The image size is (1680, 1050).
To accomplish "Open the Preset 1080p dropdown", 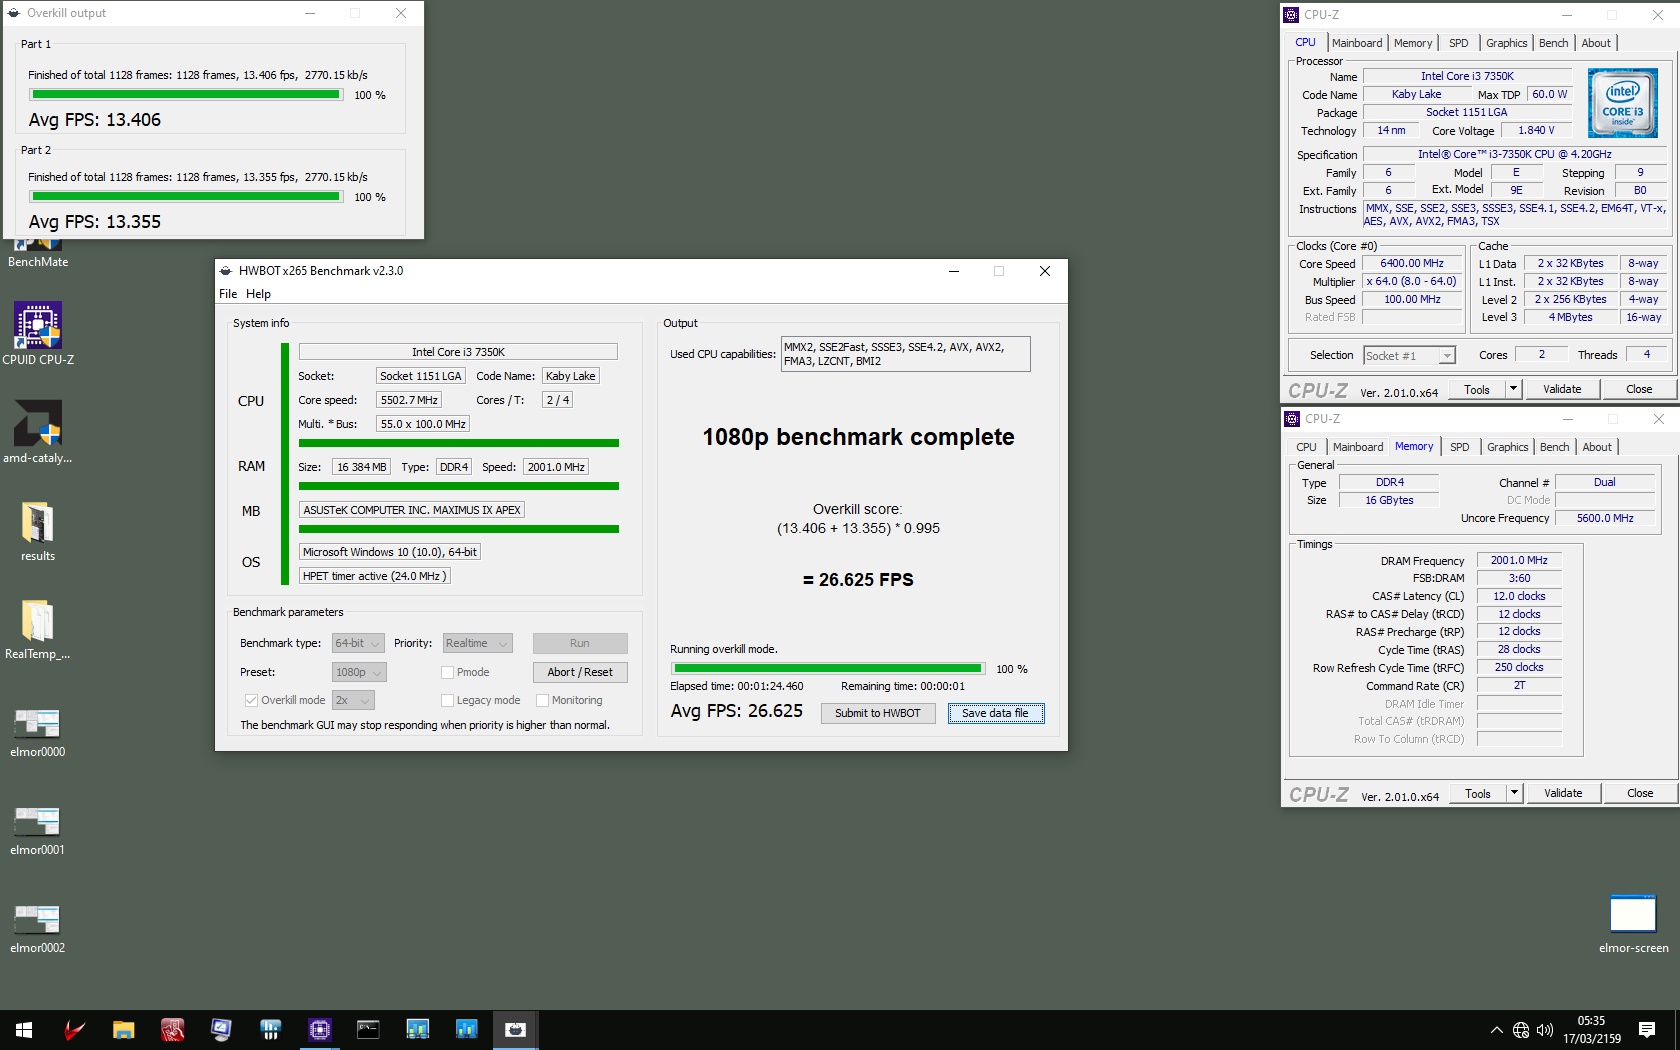I will click(x=359, y=672).
